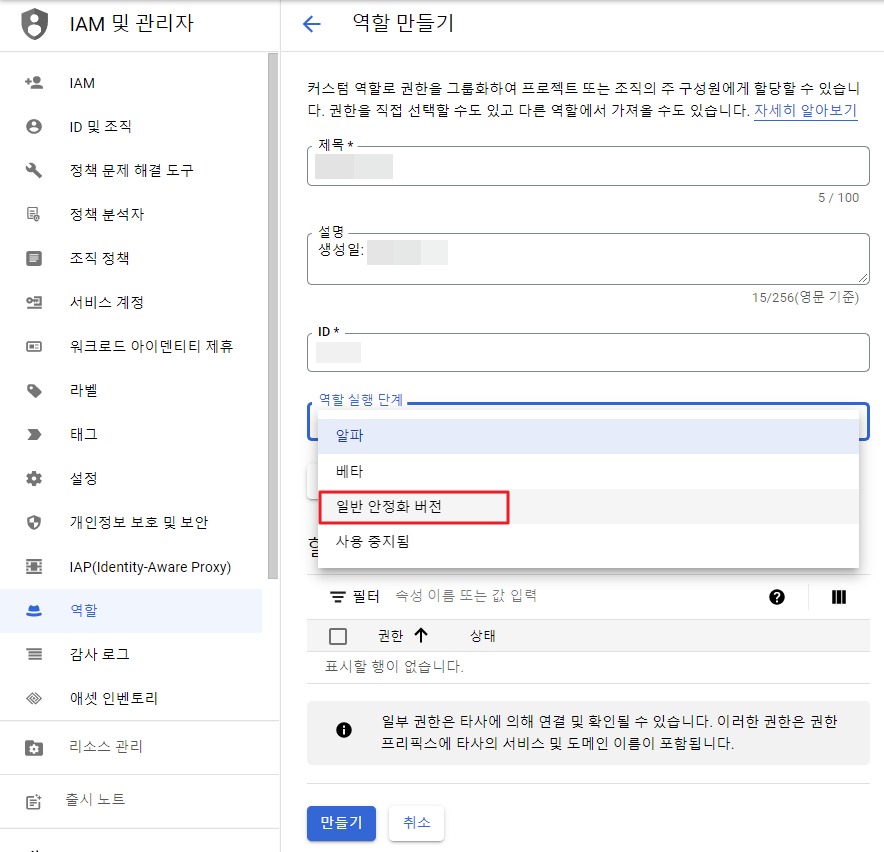Screen dimensions: 884x852
Task: Click the 설정 gear icon in sidebar
Action: point(34,479)
